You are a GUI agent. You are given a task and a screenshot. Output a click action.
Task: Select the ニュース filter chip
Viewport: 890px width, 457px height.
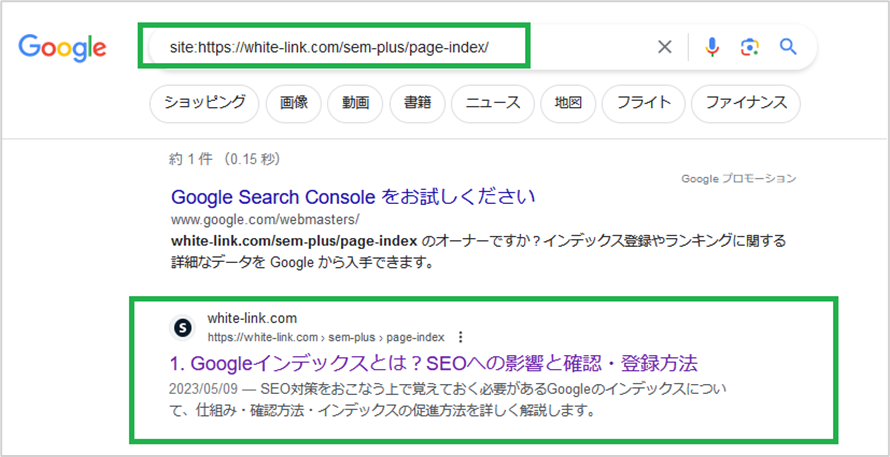pos(493,103)
